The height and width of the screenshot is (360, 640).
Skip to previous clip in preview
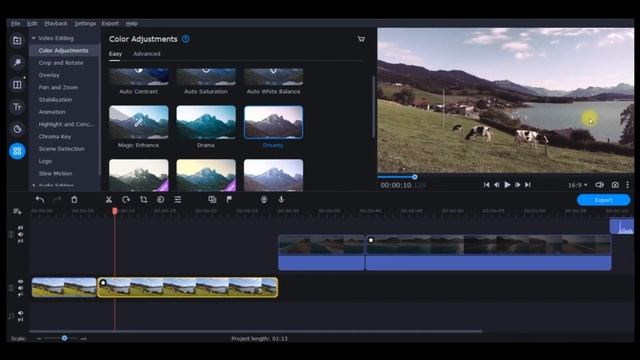coord(486,185)
